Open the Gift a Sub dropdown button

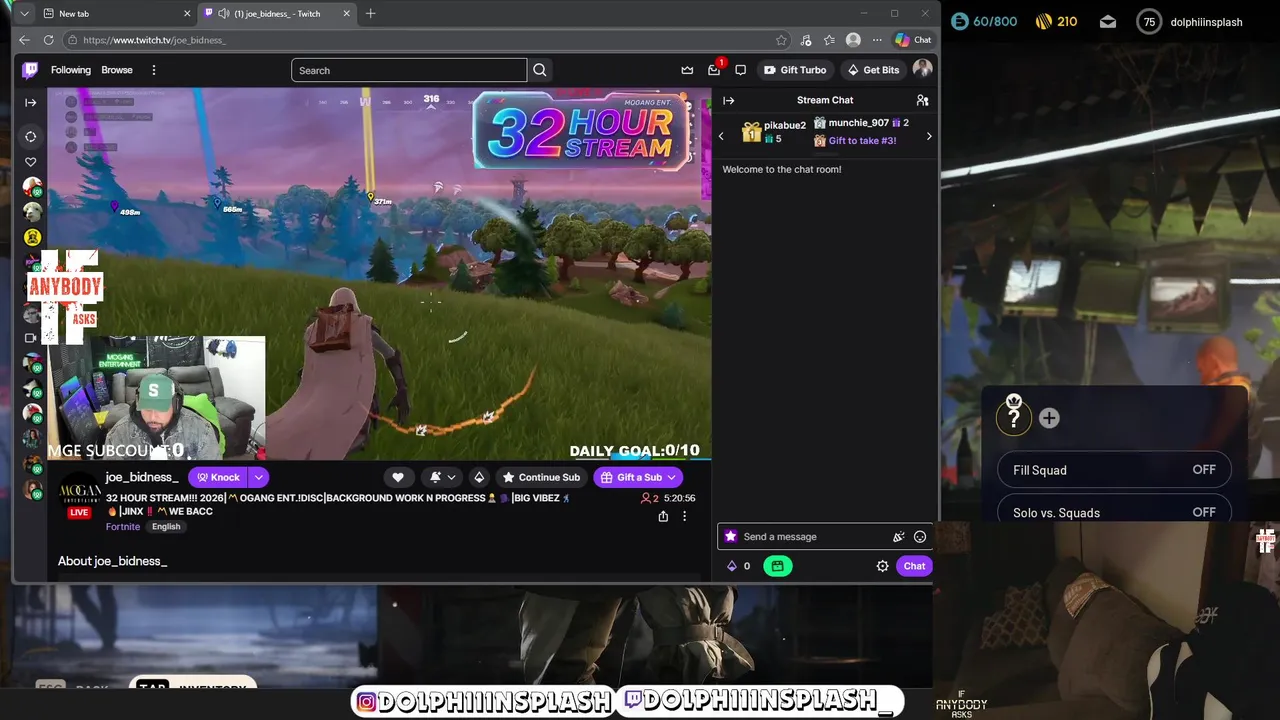tap(638, 477)
